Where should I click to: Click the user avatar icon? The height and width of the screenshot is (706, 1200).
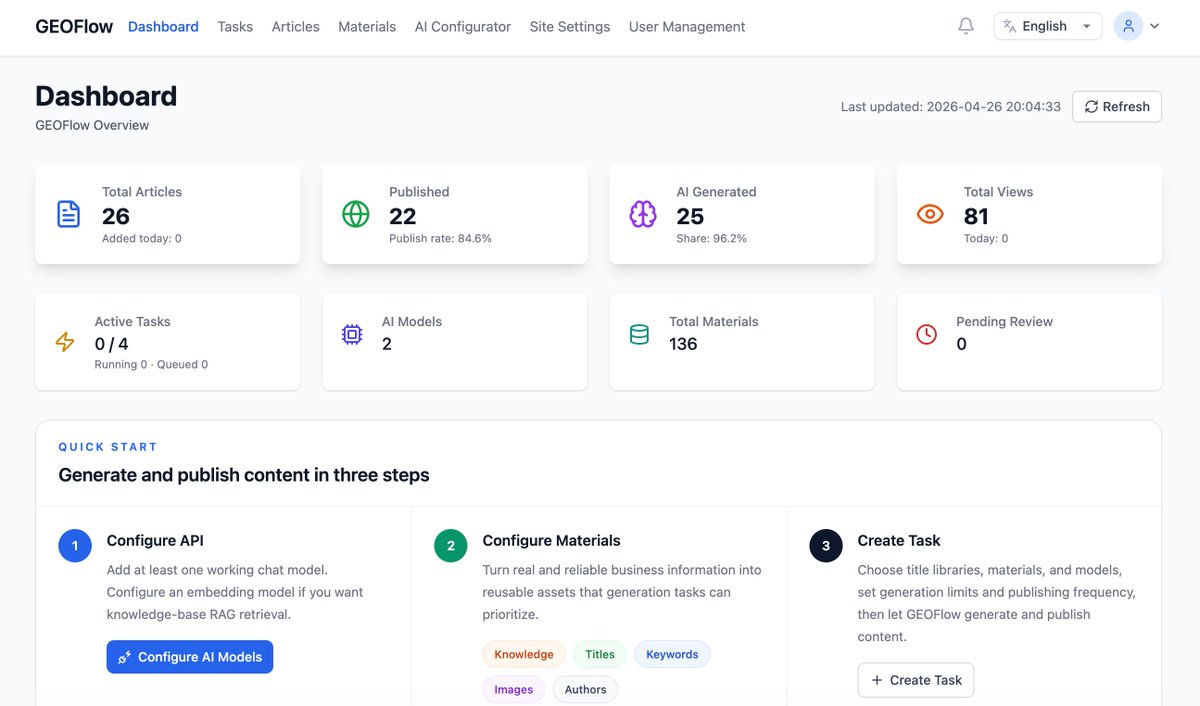click(1129, 26)
